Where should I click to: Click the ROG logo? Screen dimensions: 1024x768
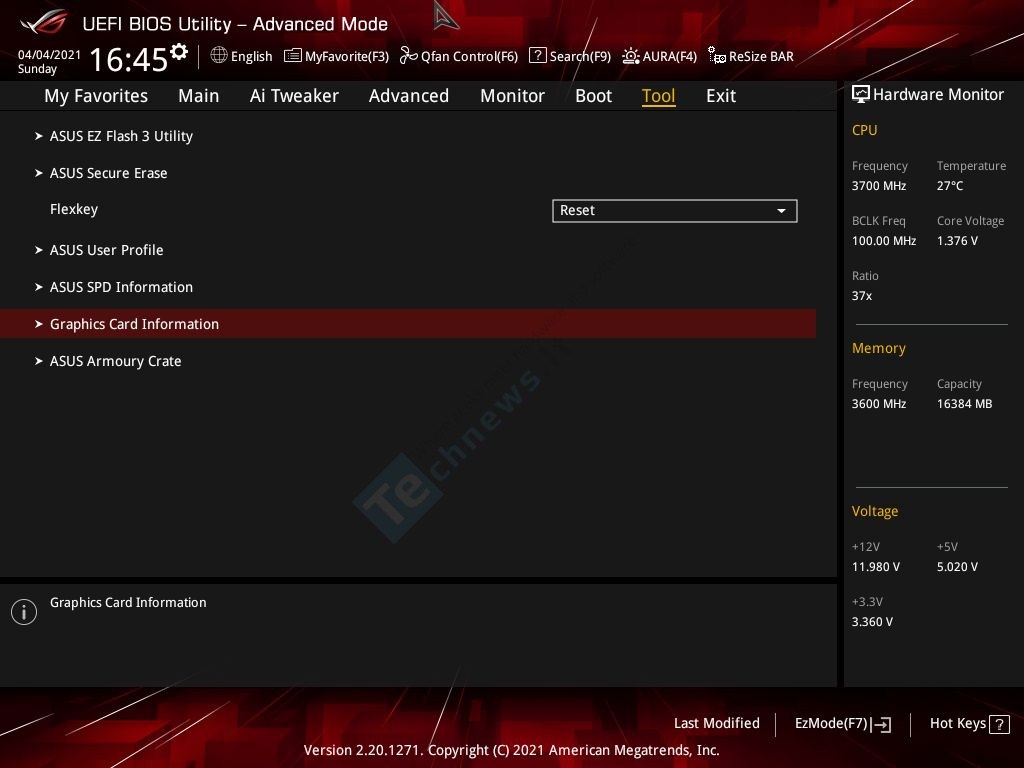pyautogui.click(x=44, y=22)
